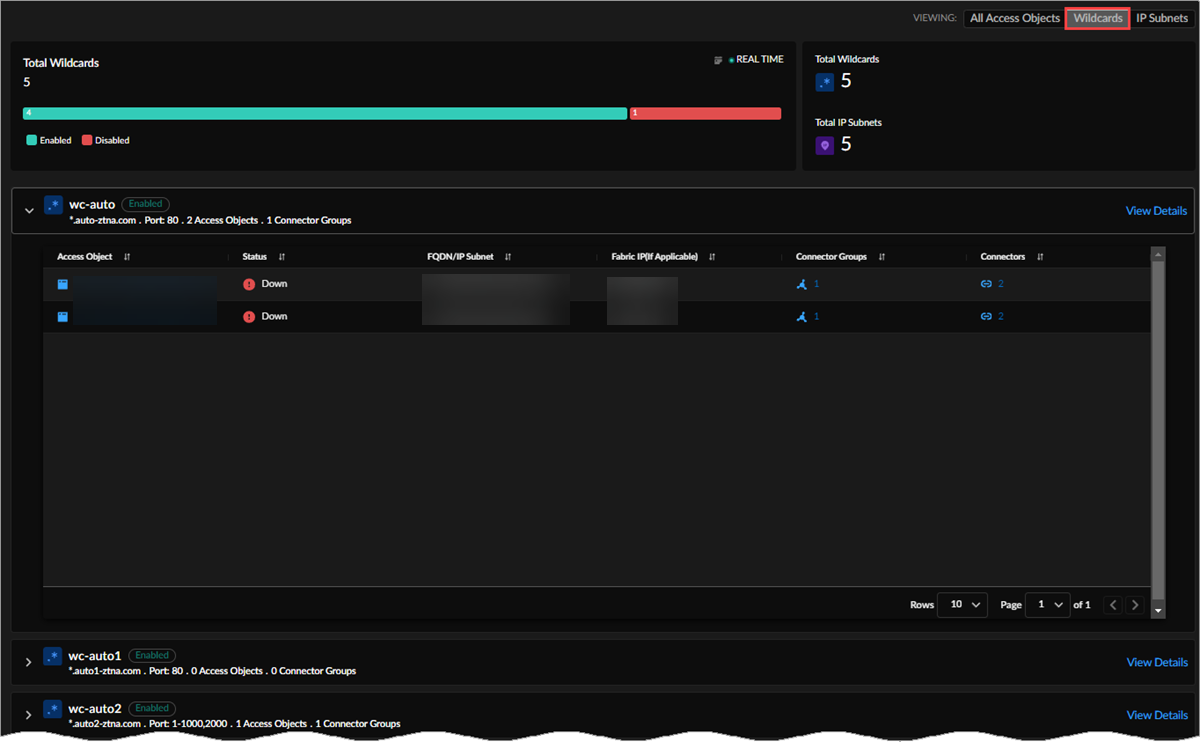The width and height of the screenshot is (1200, 742).
Task: Click the first row access object icon
Action: click(x=62, y=284)
